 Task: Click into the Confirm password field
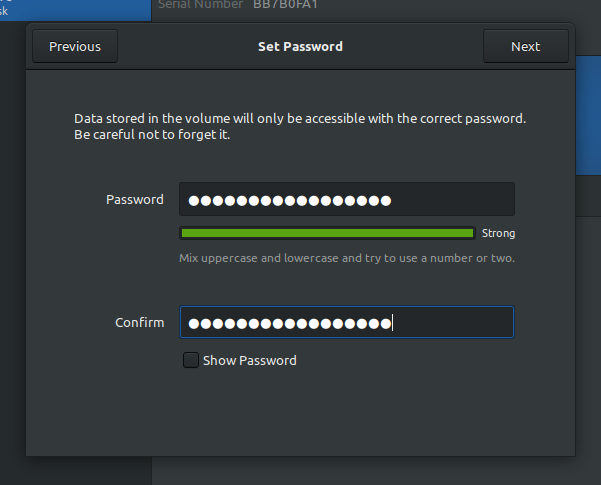[346, 322]
